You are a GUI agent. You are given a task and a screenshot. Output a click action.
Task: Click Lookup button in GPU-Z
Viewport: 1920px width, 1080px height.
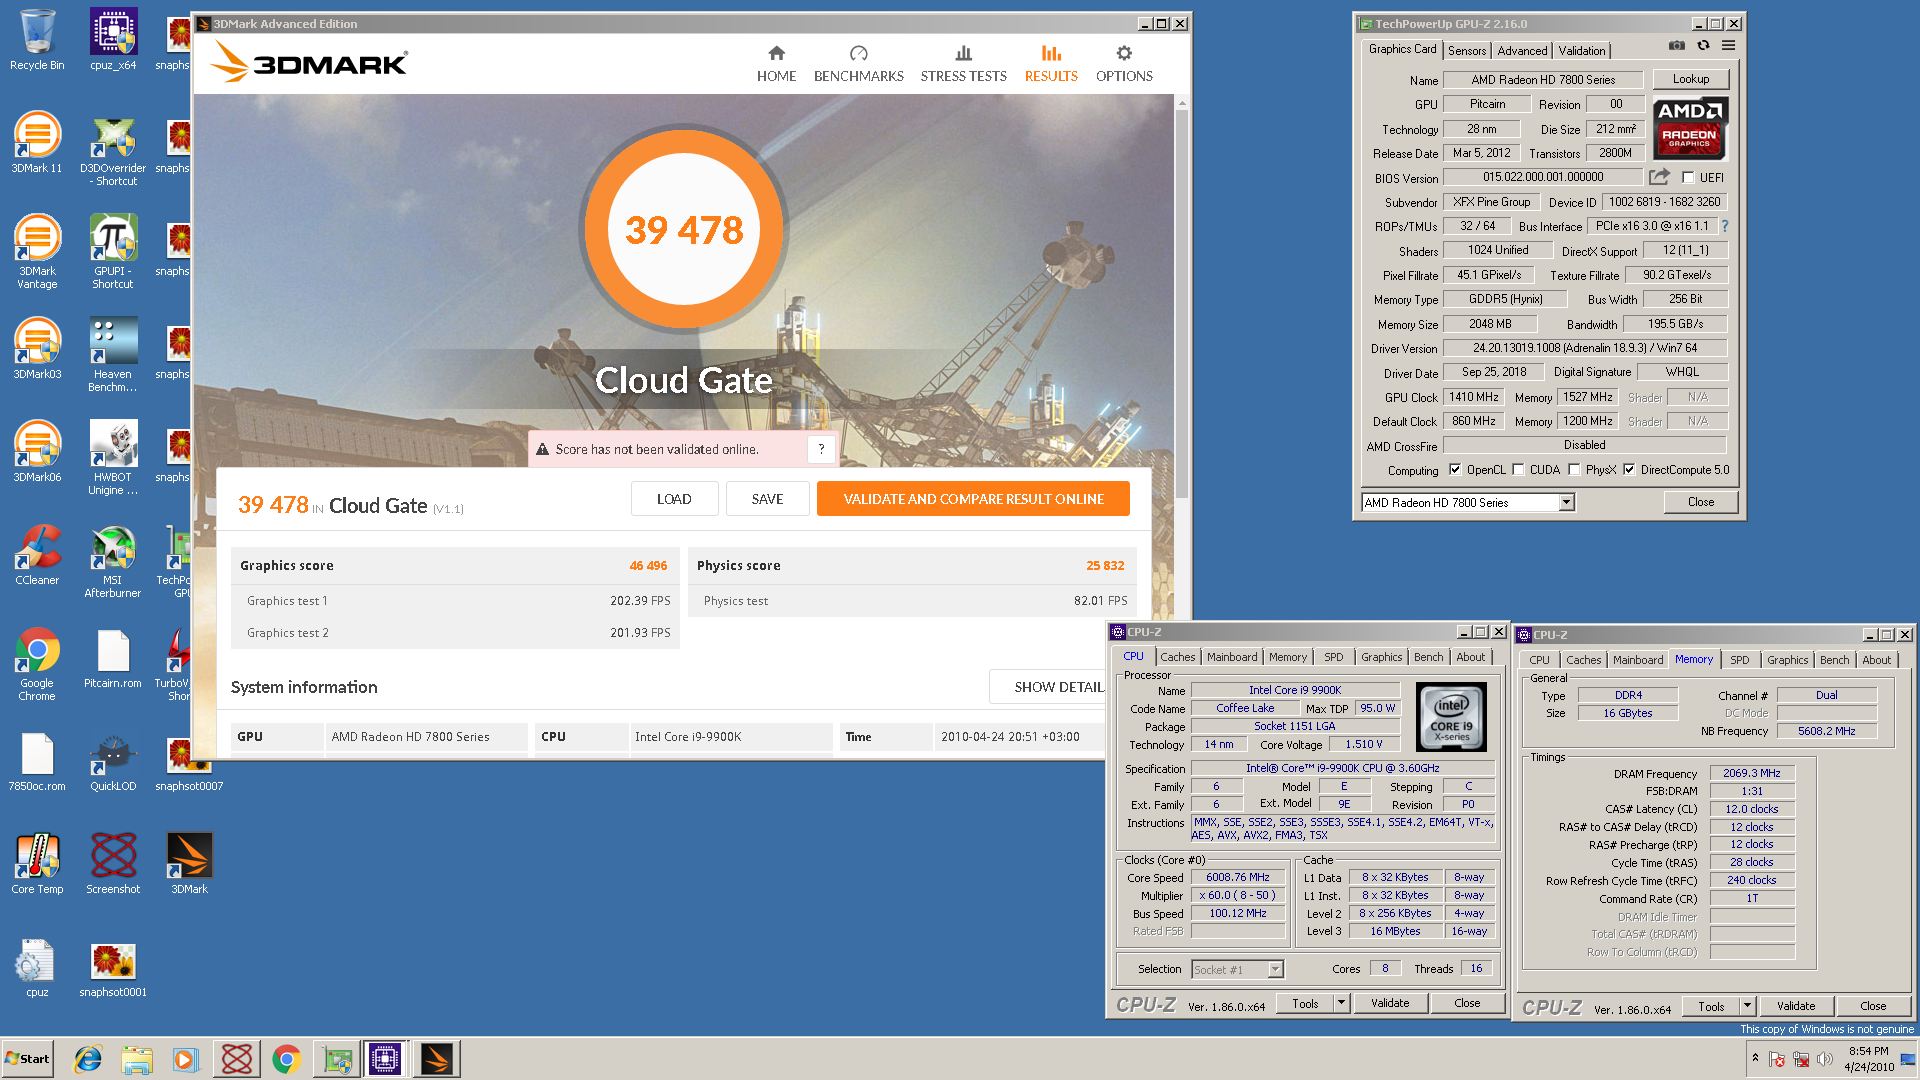click(x=1690, y=79)
